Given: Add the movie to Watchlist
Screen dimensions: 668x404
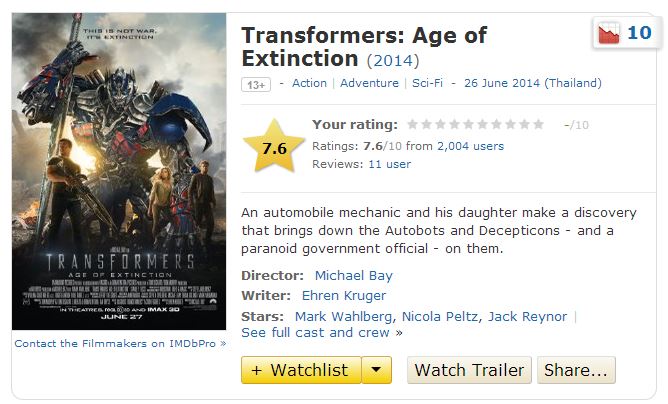Looking at the screenshot, I should click(299, 370).
